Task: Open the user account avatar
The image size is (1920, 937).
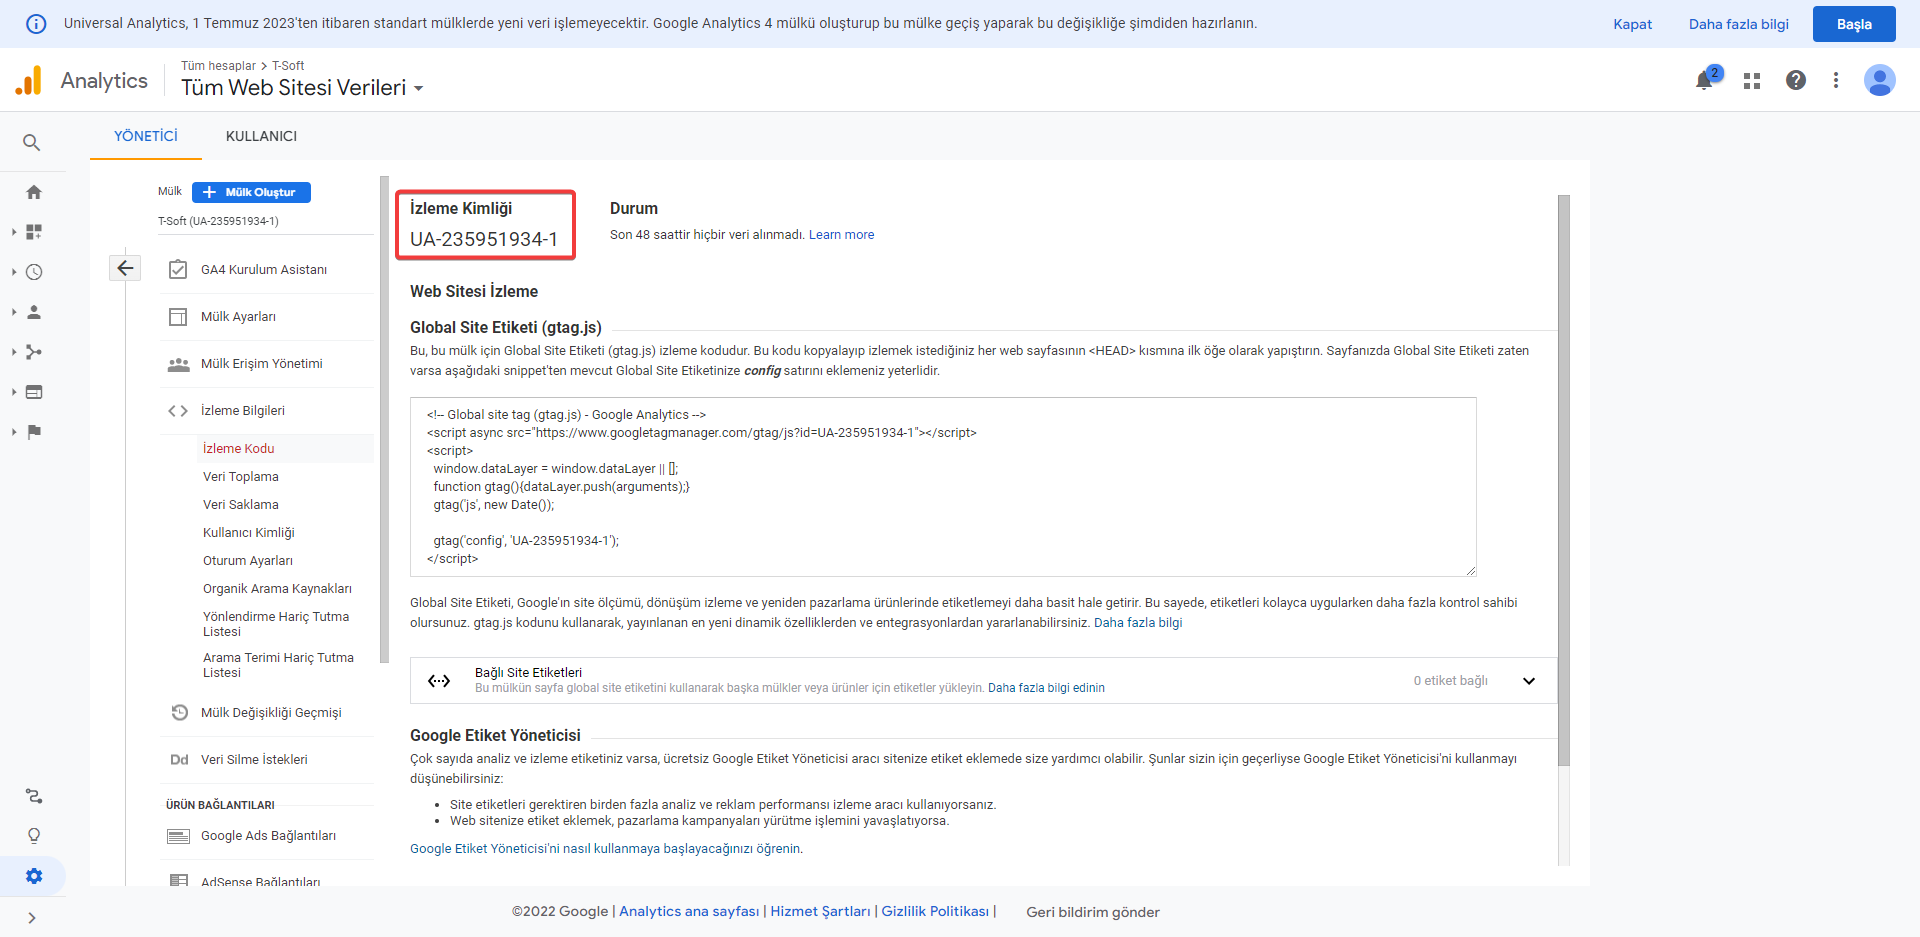Action: point(1880,80)
